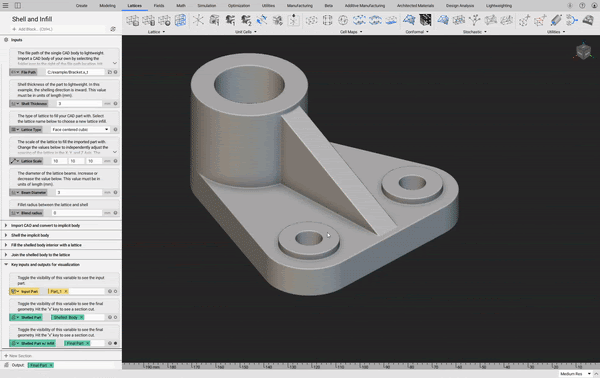Remove the Final Part chip from Output
The image size is (600, 378).
(x=51, y=365)
